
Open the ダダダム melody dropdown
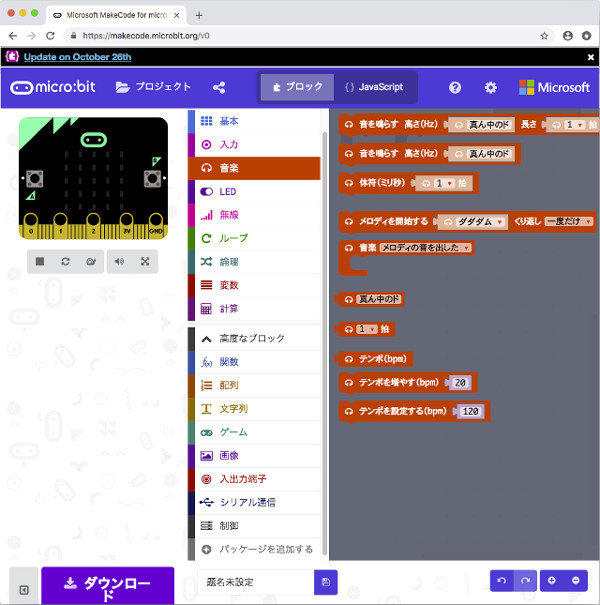(474, 222)
